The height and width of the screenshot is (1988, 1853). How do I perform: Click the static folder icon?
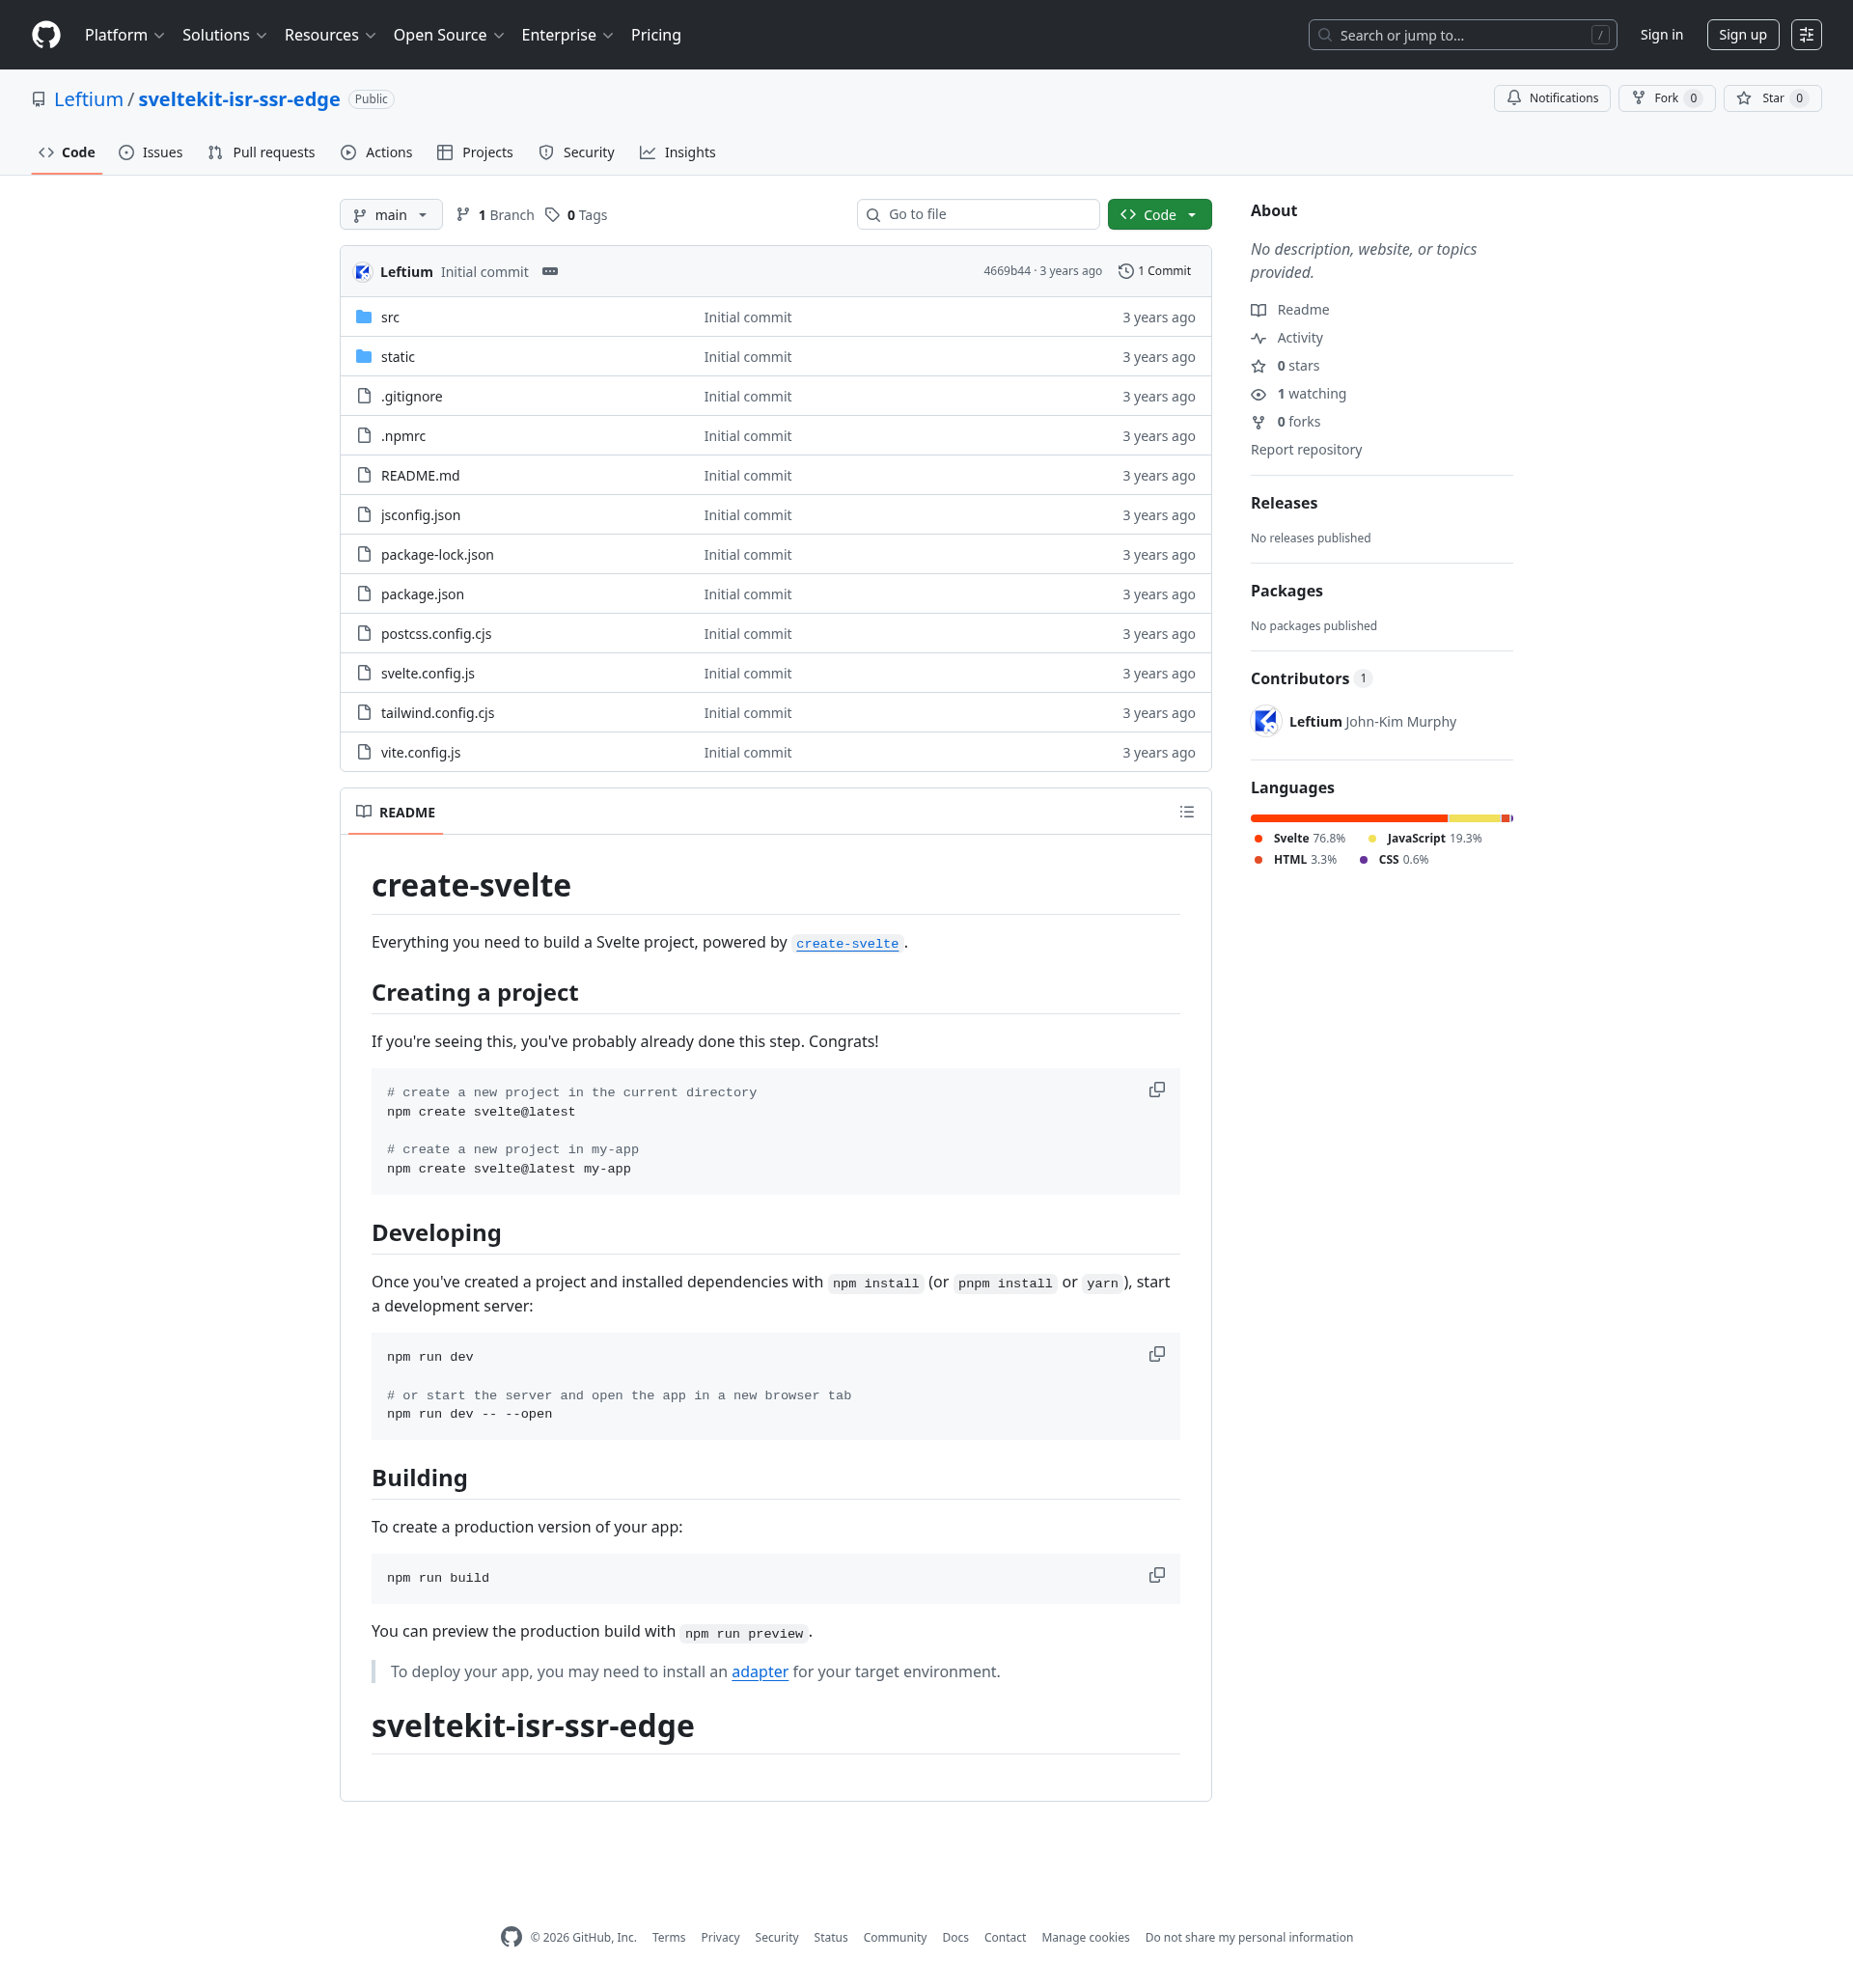click(364, 357)
